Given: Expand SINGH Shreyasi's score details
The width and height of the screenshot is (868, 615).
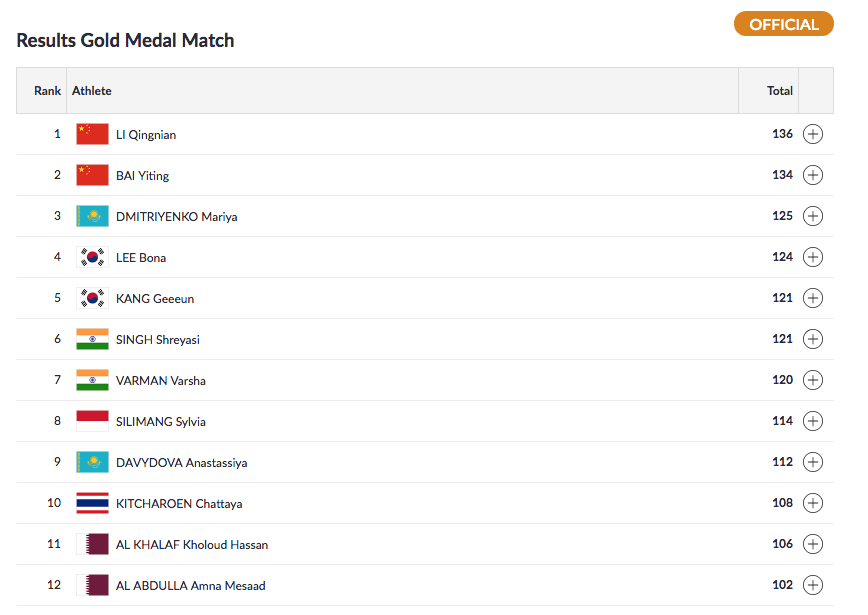Looking at the screenshot, I should coord(813,340).
